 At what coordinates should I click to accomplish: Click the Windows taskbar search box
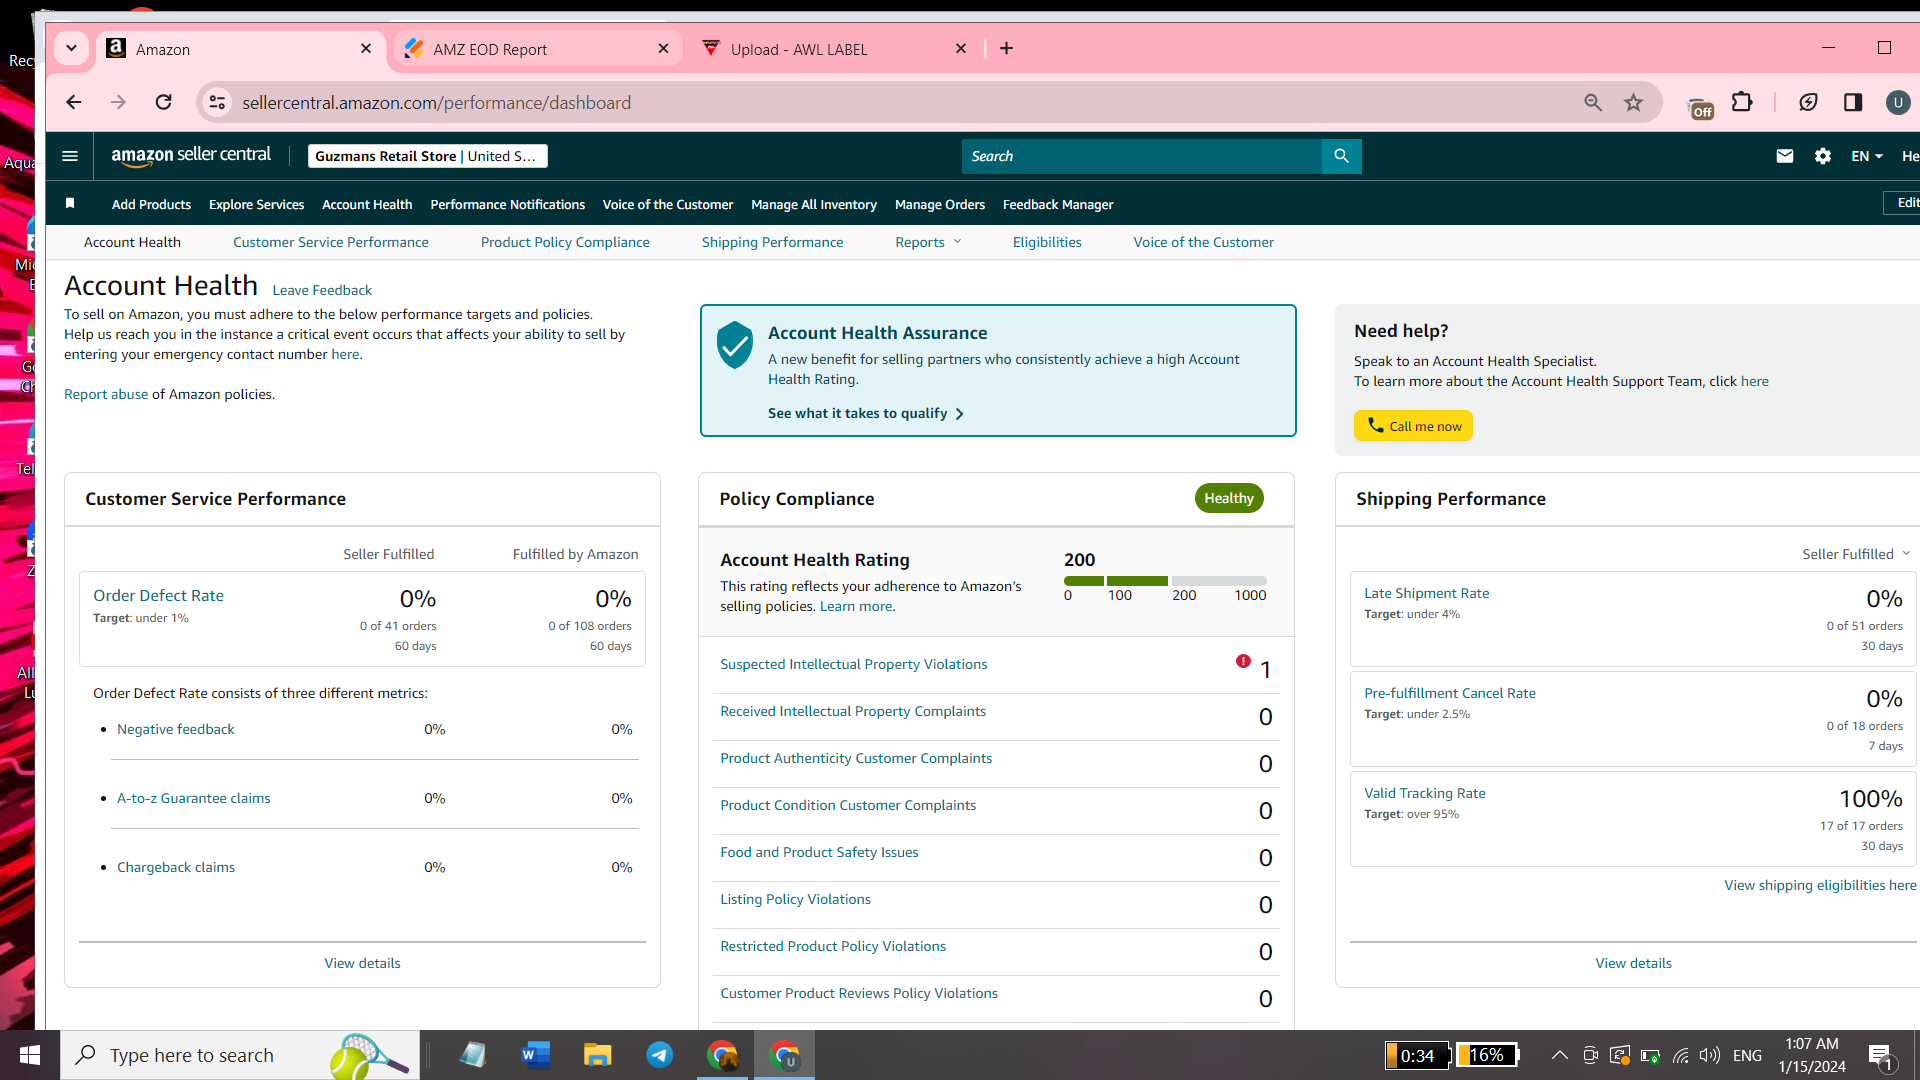(240, 1055)
